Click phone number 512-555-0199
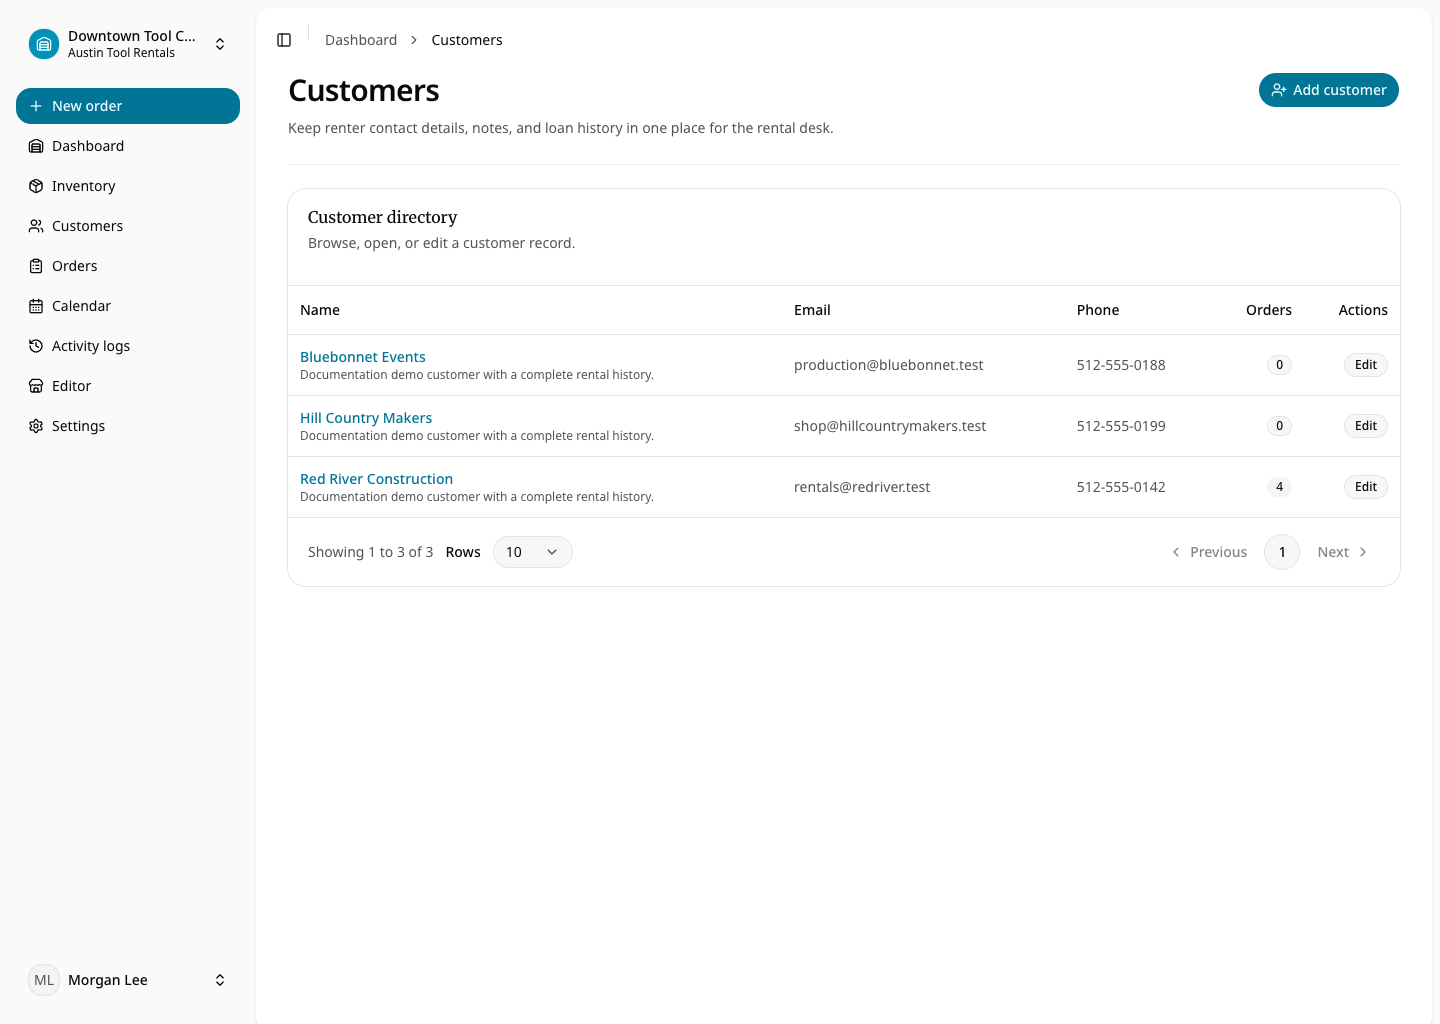1440x1024 pixels. [x=1121, y=426]
